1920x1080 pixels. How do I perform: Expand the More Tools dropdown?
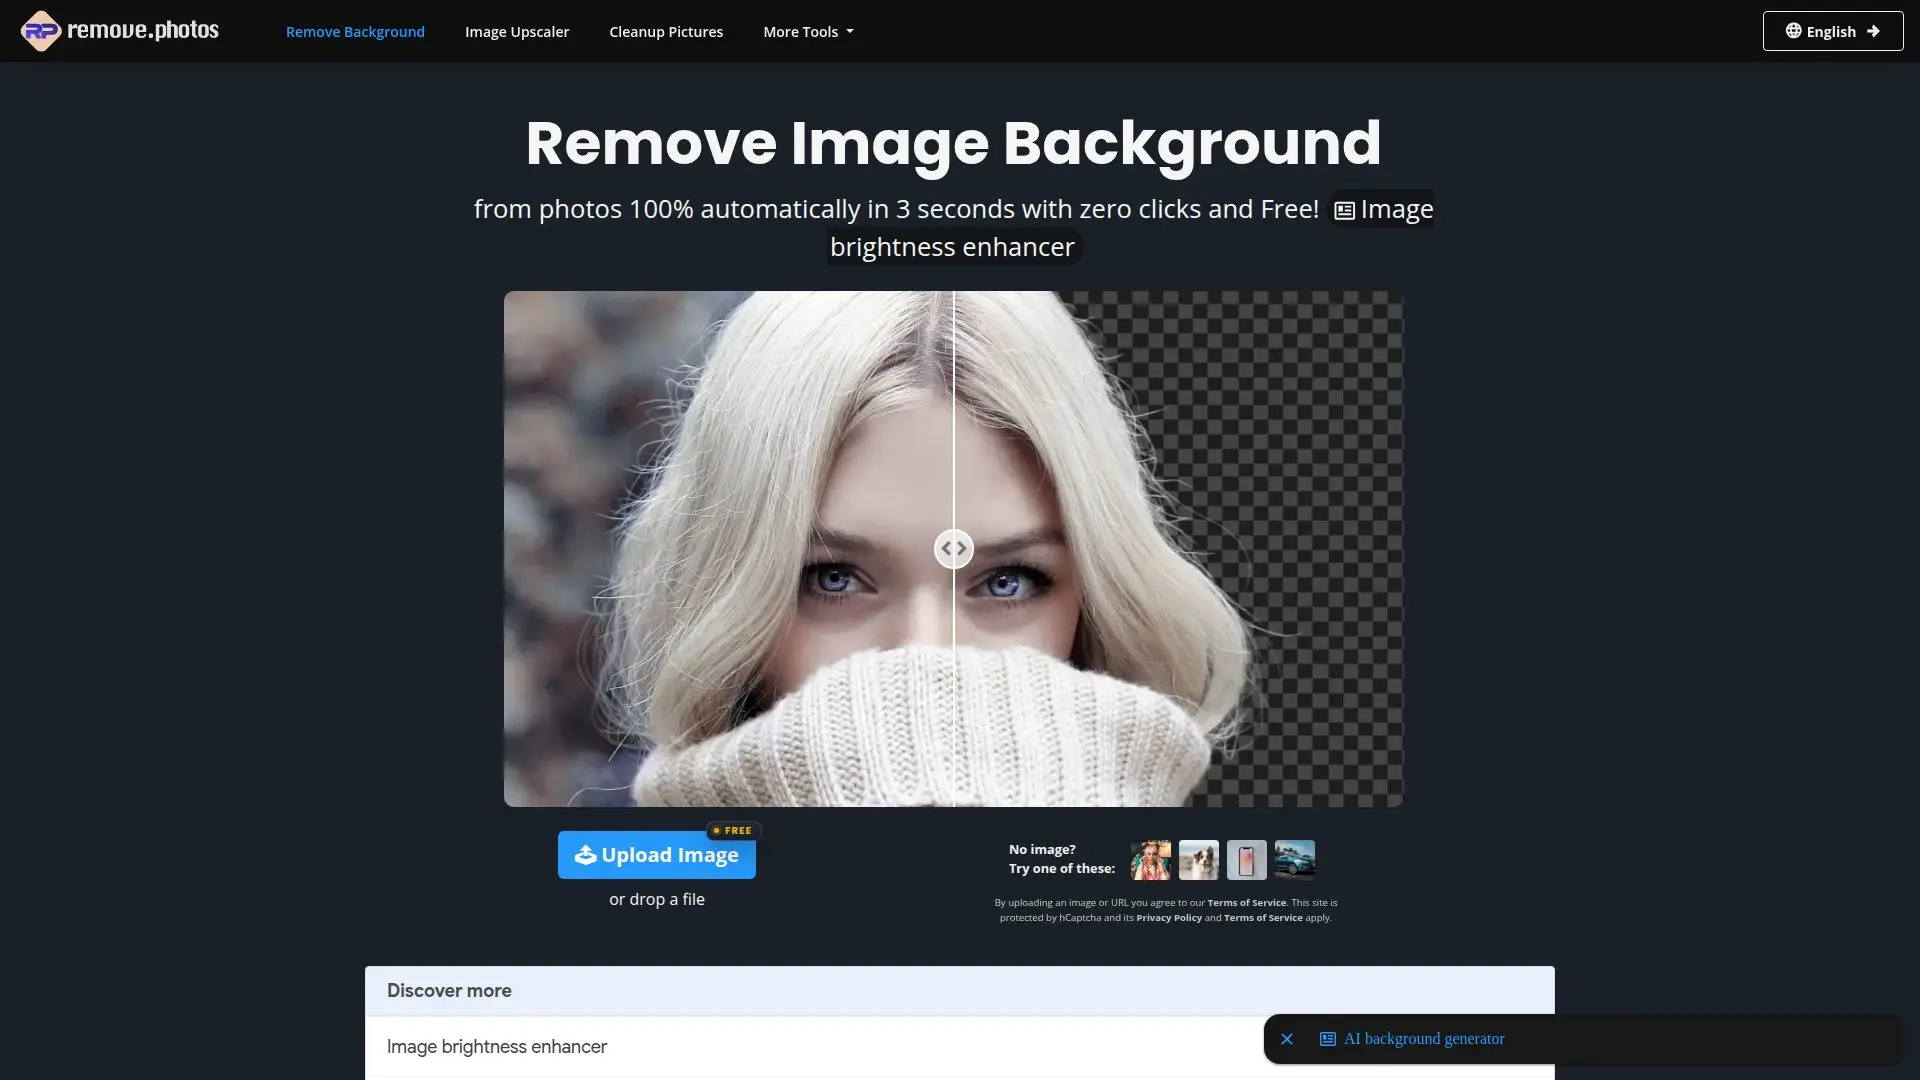click(x=808, y=32)
